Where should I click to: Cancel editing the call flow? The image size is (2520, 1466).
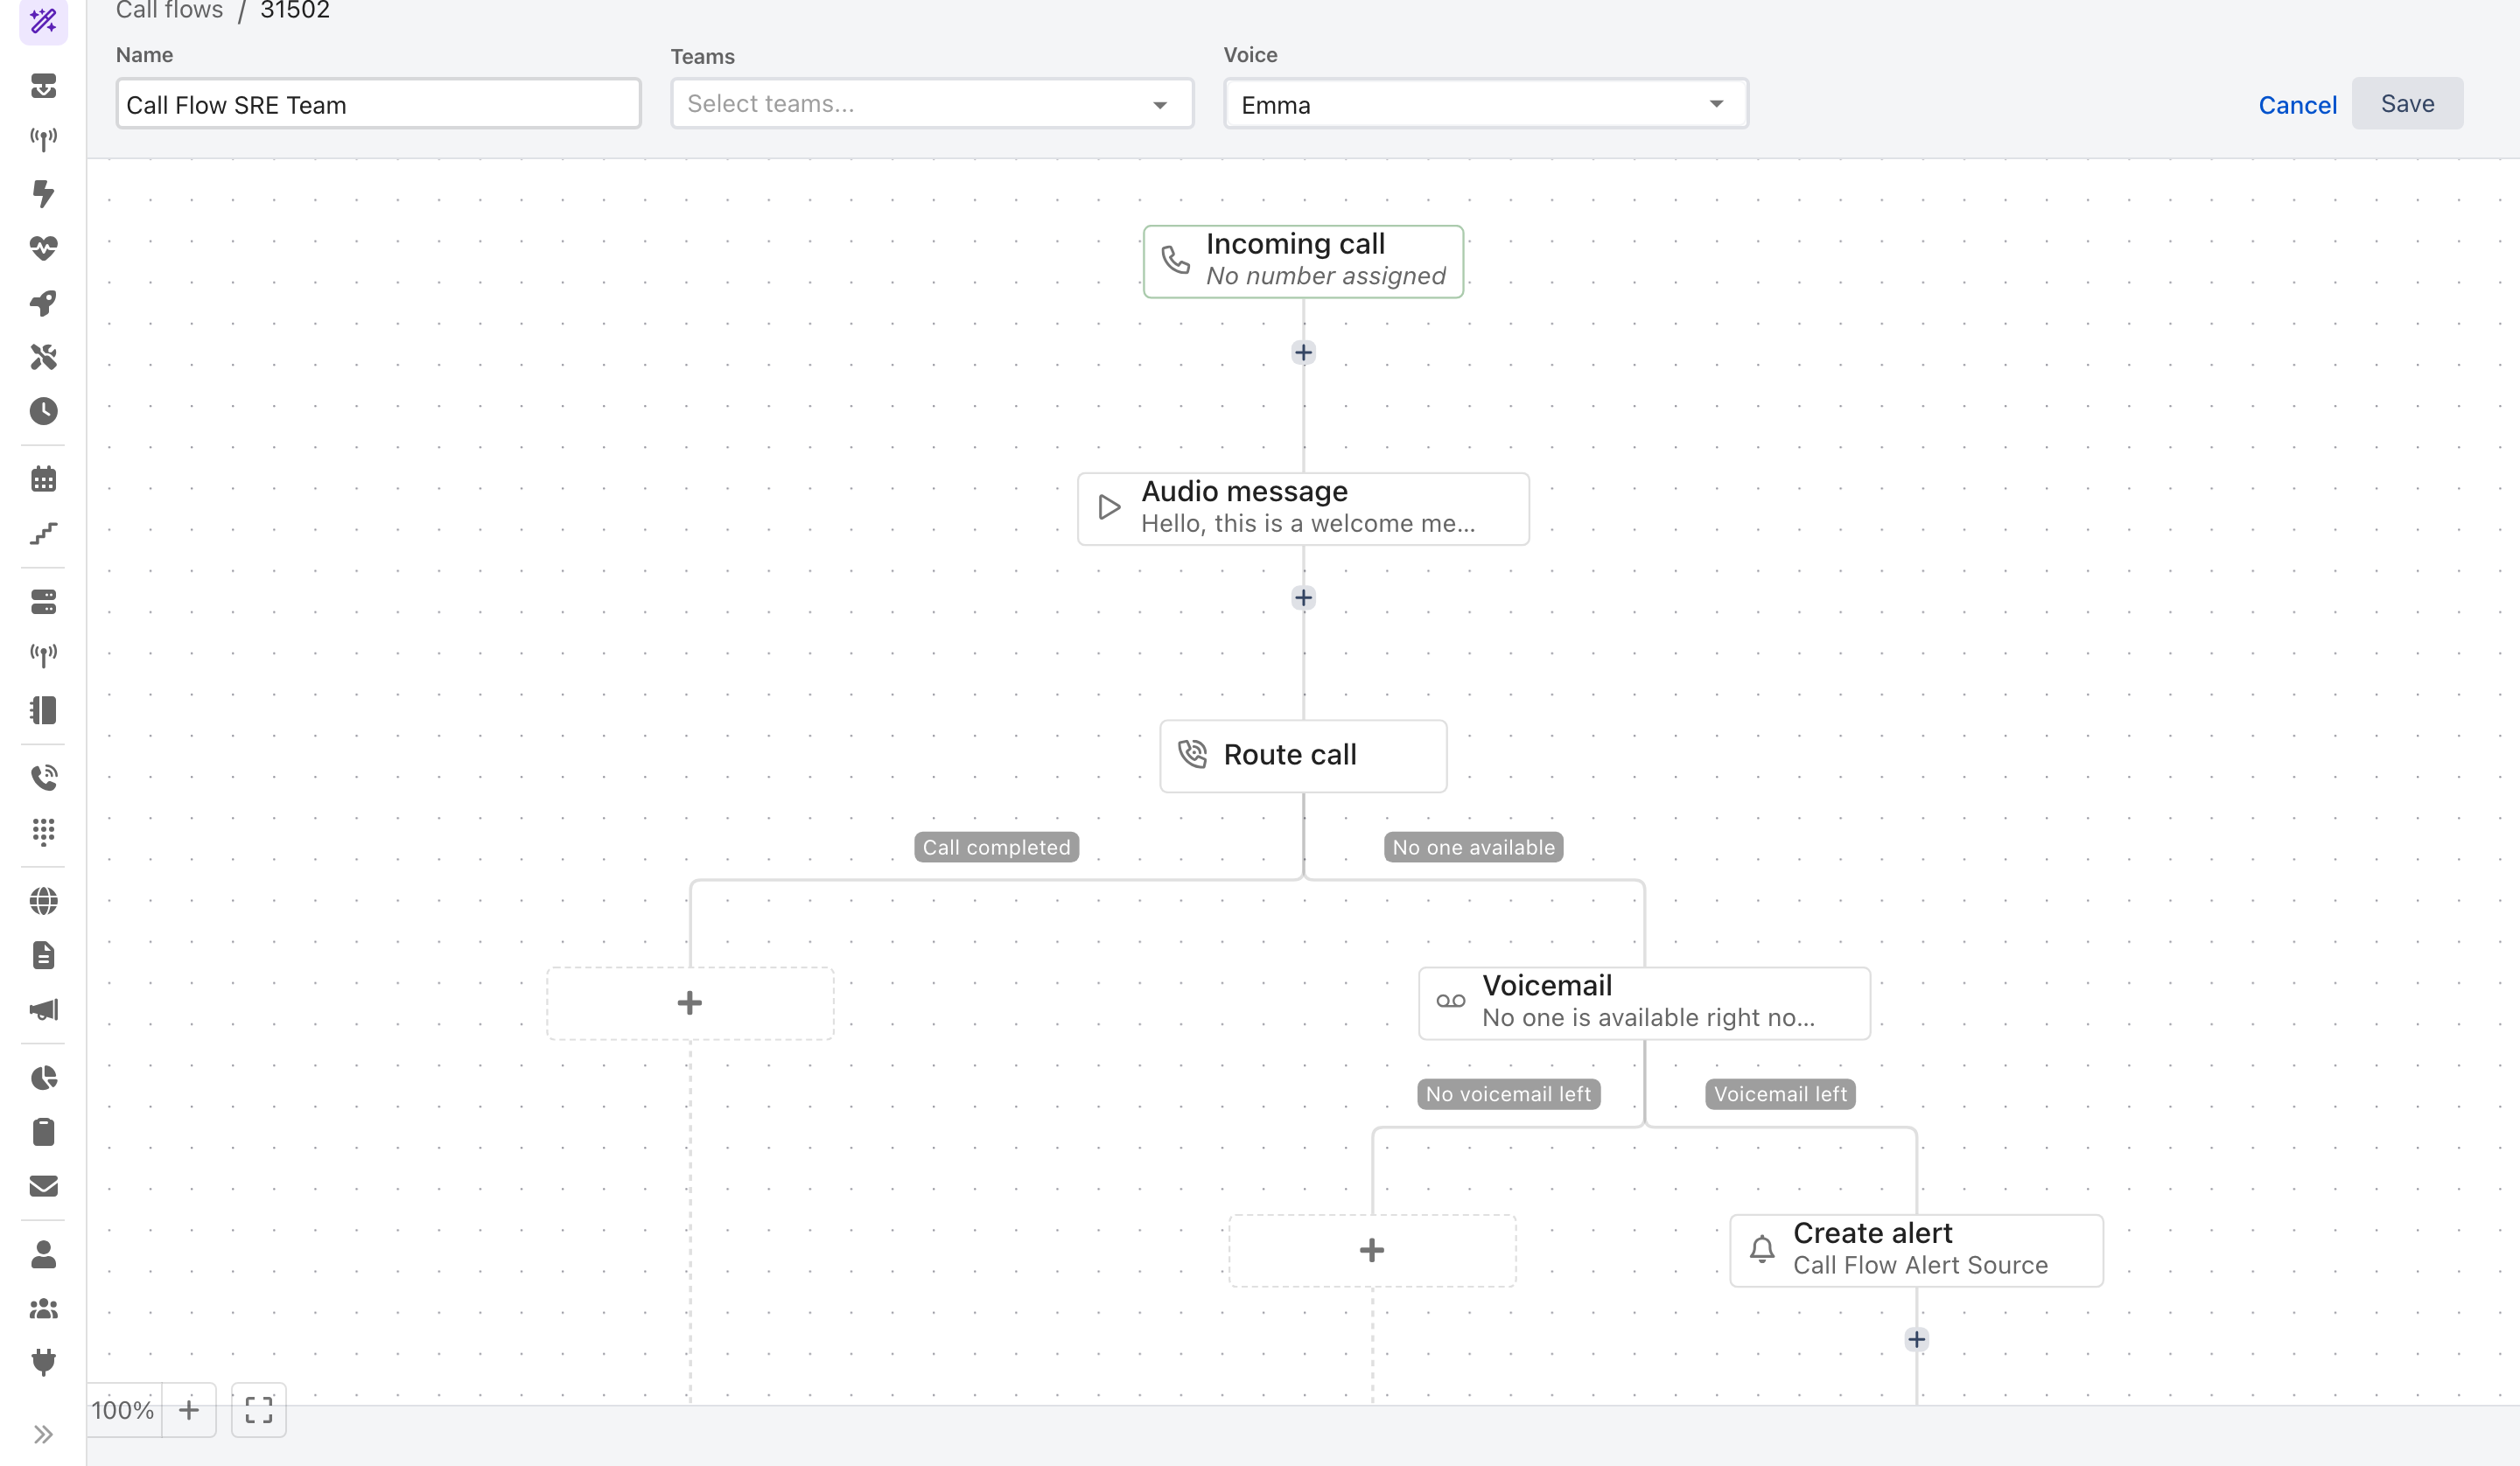2297,104
